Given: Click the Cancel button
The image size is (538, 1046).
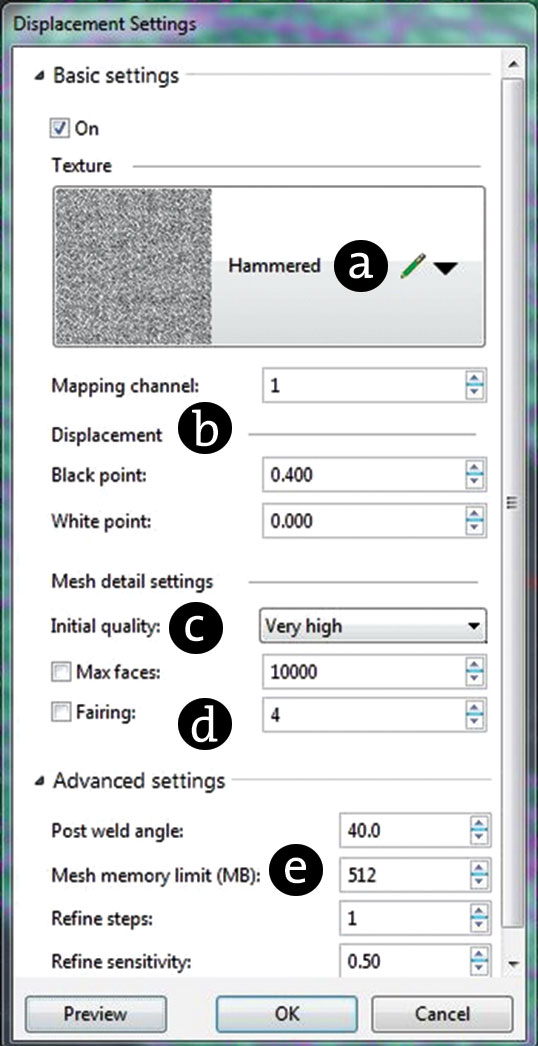Looking at the screenshot, I should 442,1014.
